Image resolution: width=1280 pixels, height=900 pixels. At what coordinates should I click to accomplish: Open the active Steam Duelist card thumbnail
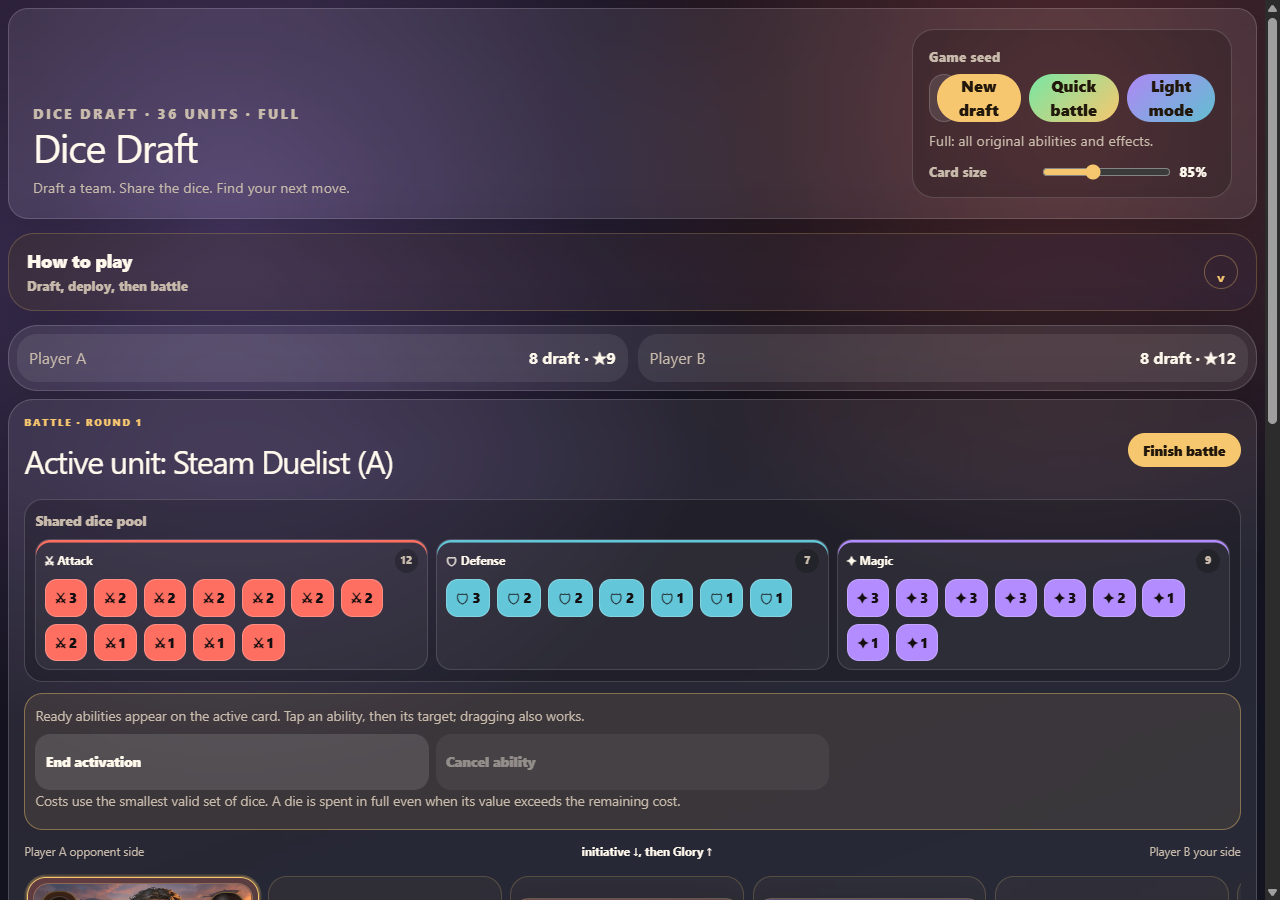(x=143, y=889)
